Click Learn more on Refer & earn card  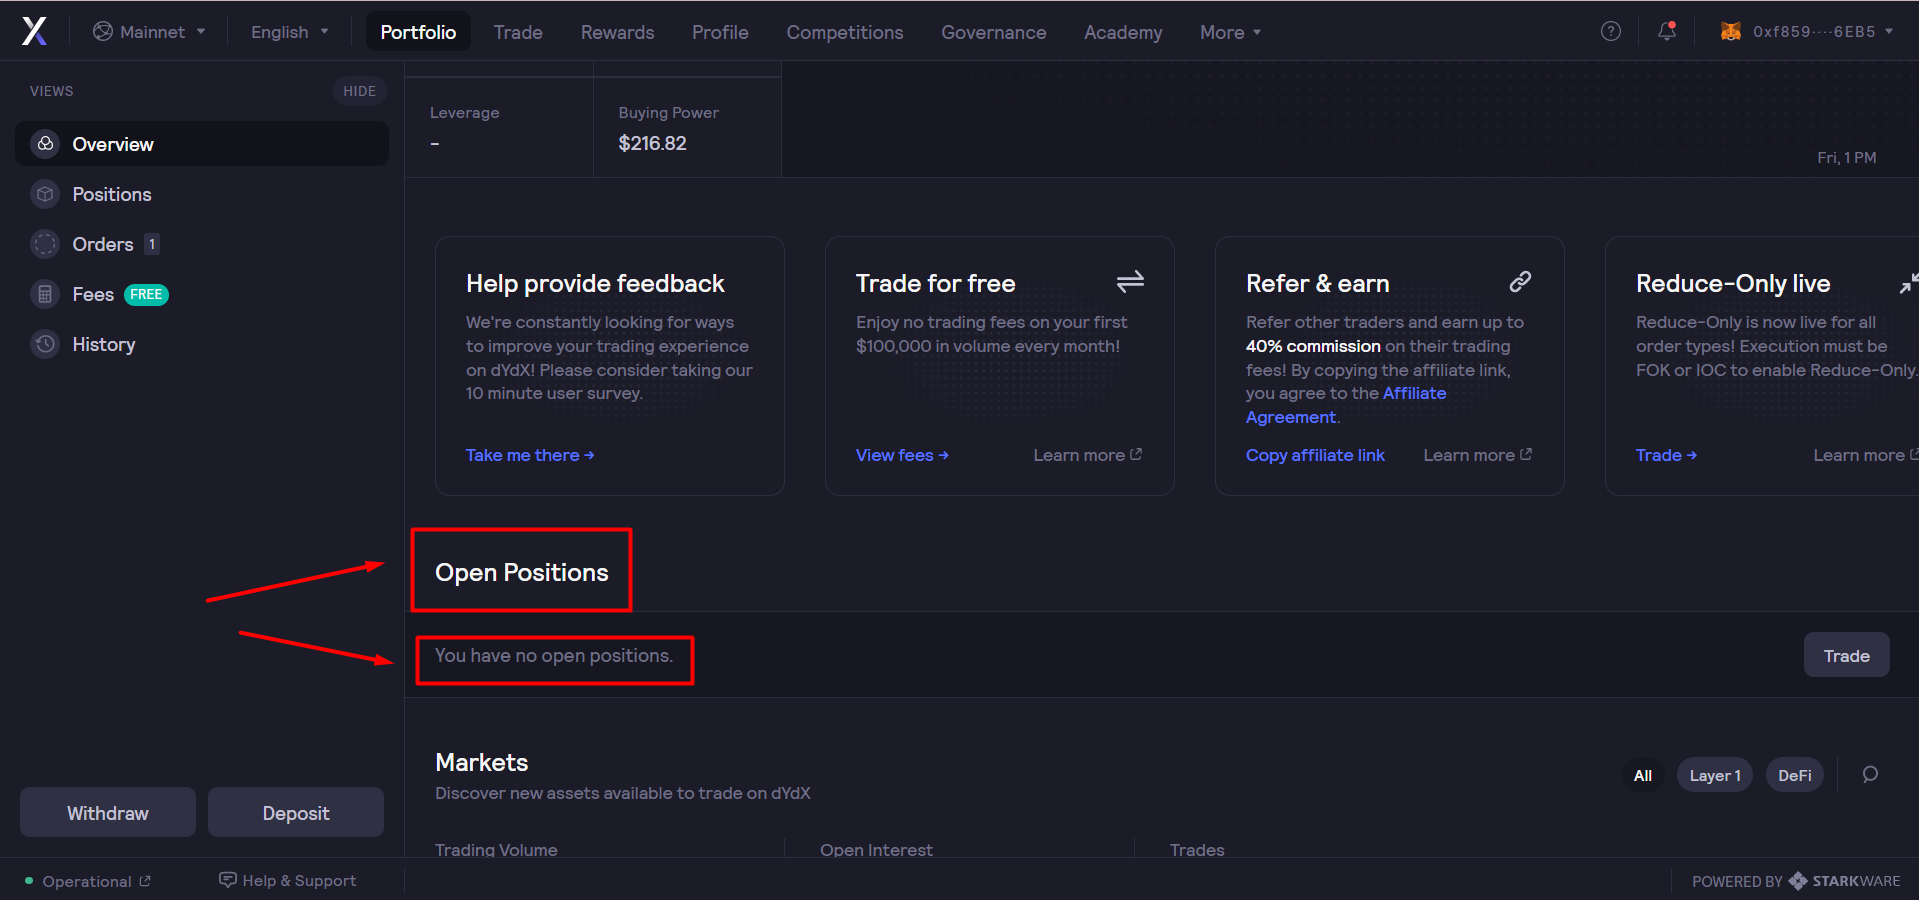1477,455
